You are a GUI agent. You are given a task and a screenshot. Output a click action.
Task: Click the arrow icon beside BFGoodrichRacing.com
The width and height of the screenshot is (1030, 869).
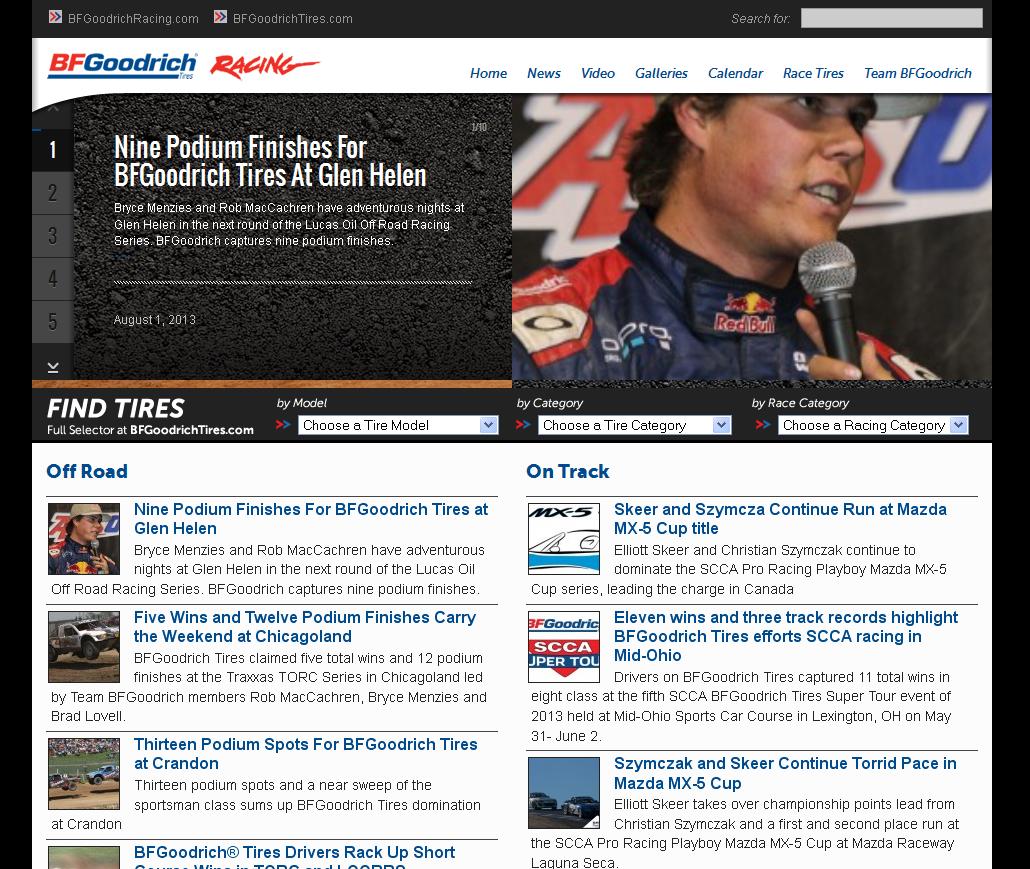[56, 17]
